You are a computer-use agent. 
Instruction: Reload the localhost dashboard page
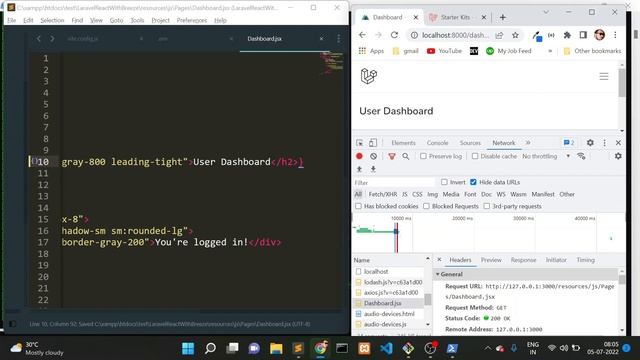click(394, 35)
